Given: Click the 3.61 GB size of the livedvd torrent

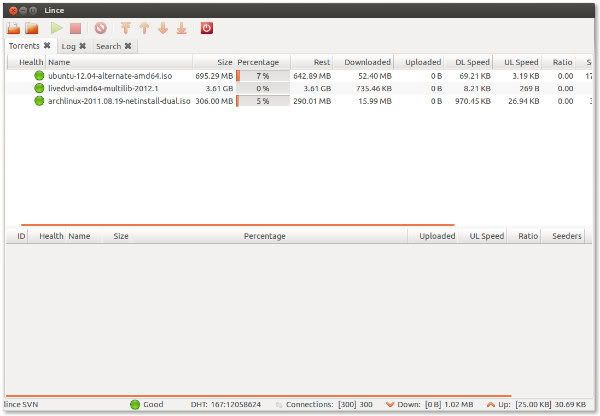Looking at the screenshot, I should [x=219, y=88].
